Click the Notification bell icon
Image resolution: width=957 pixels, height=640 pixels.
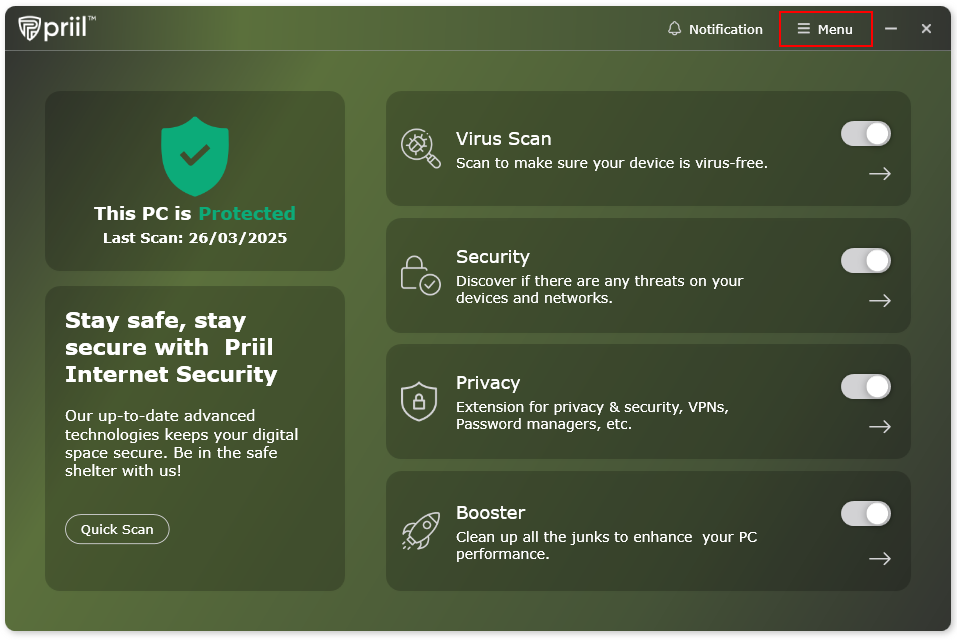674,29
